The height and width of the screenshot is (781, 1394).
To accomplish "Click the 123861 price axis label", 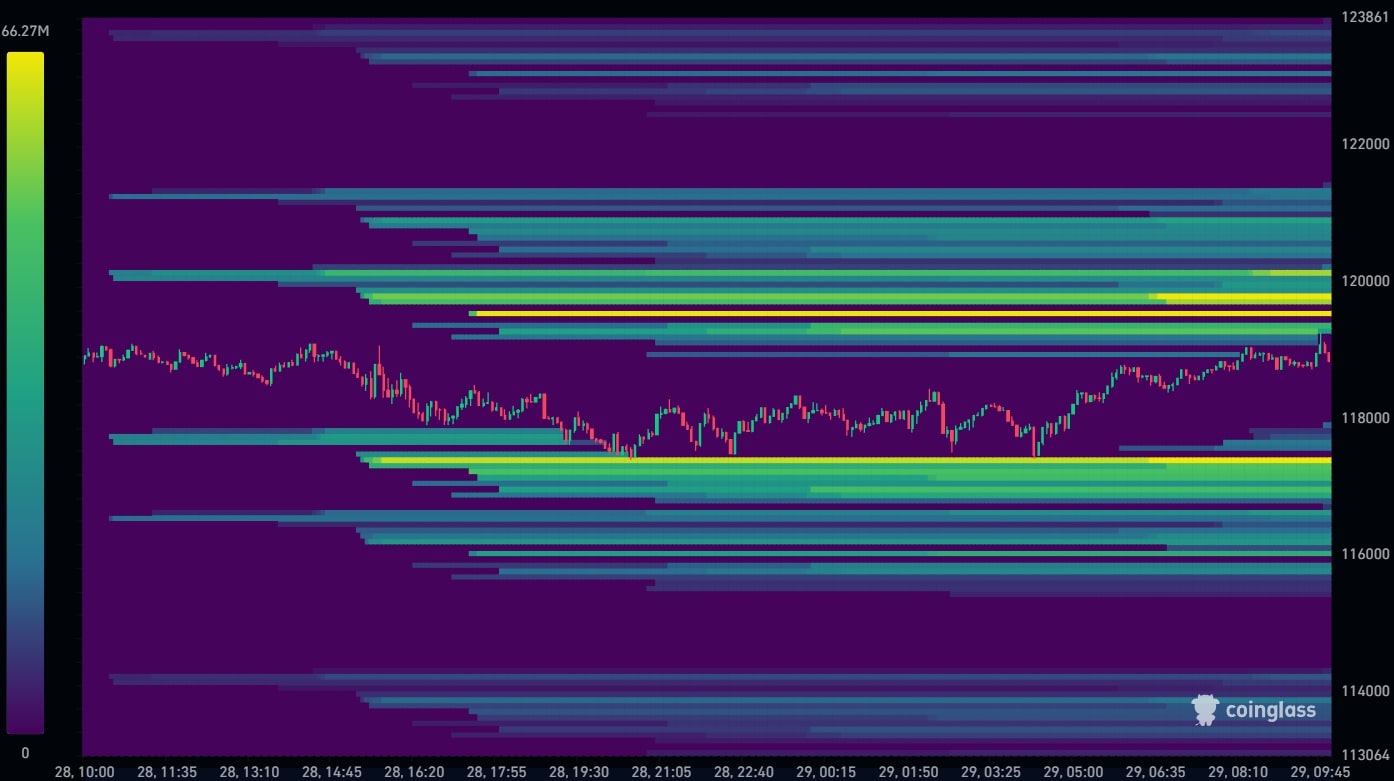I will pos(1364,17).
